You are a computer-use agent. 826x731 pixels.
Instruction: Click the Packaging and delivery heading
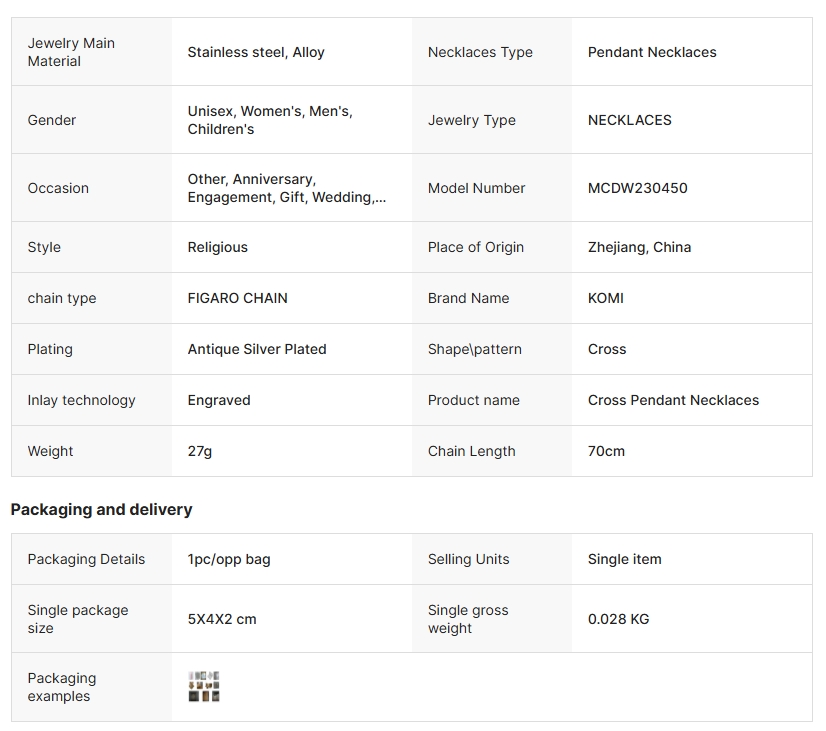[x=101, y=509]
